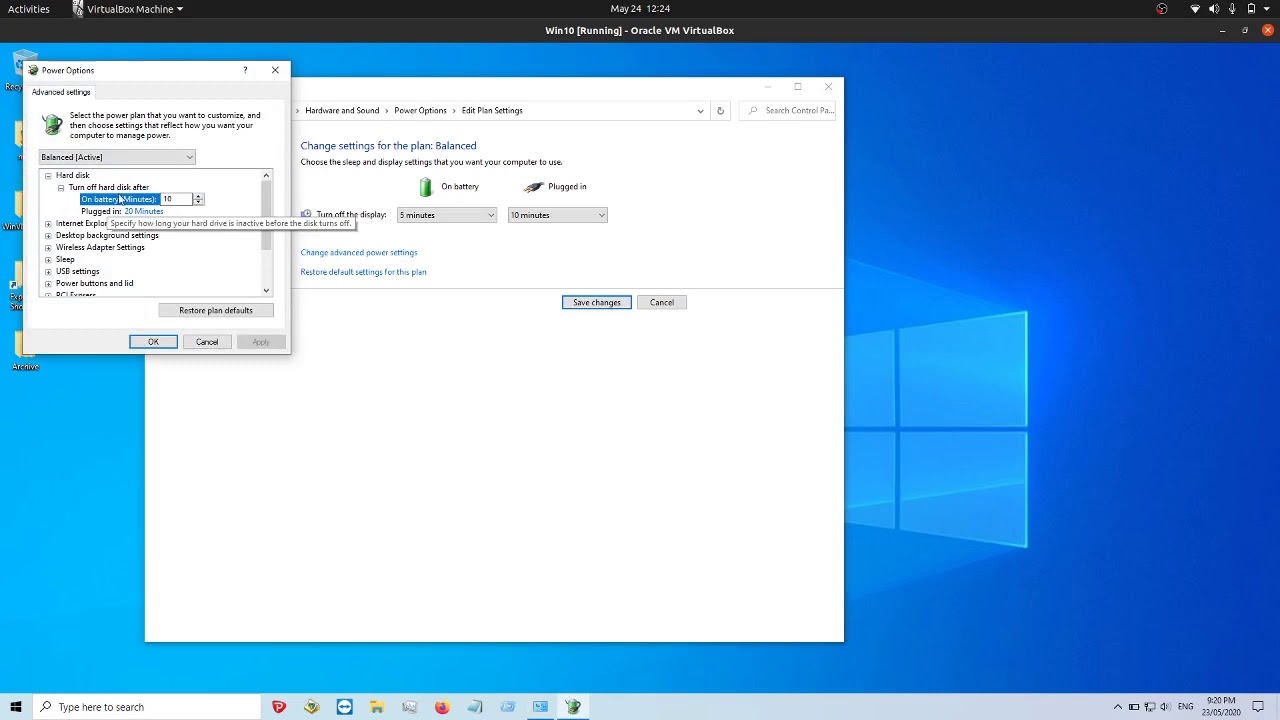Click the Windows taskbar clock
The width and height of the screenshot is (1280, 720).
[1221, 707]
